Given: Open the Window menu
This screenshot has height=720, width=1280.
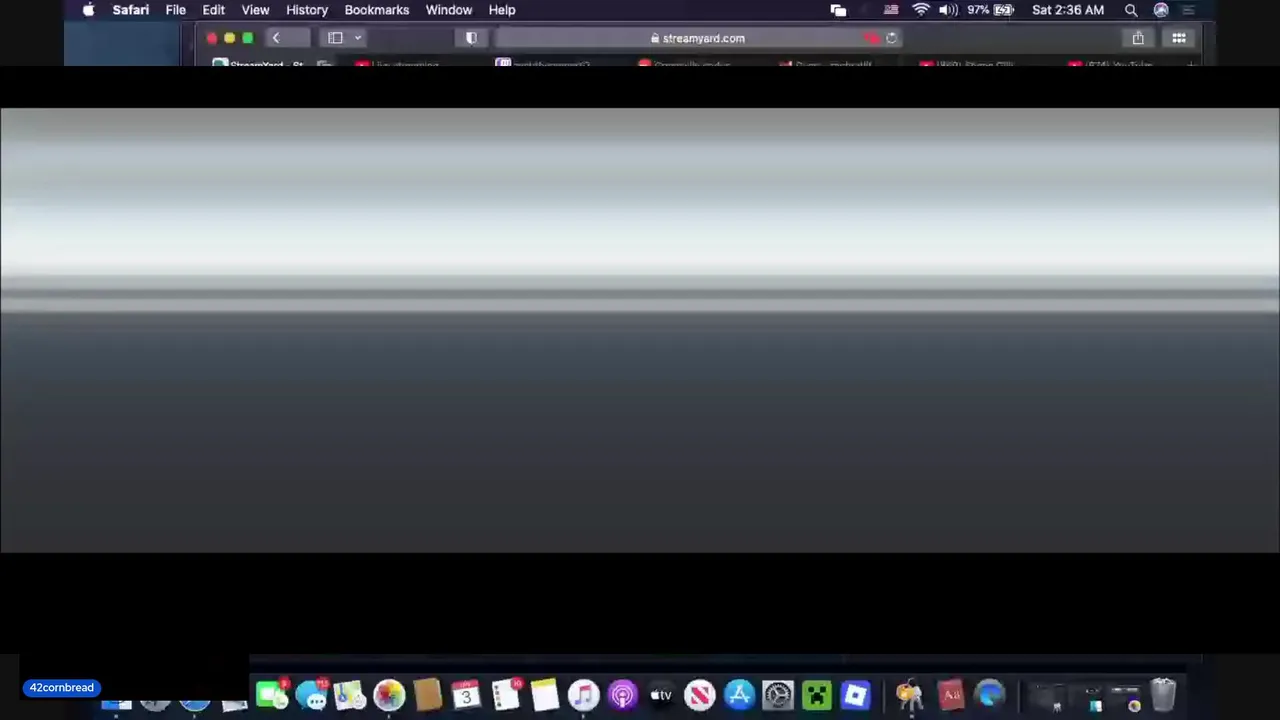Looking at the screenshot, I should 449,10.
